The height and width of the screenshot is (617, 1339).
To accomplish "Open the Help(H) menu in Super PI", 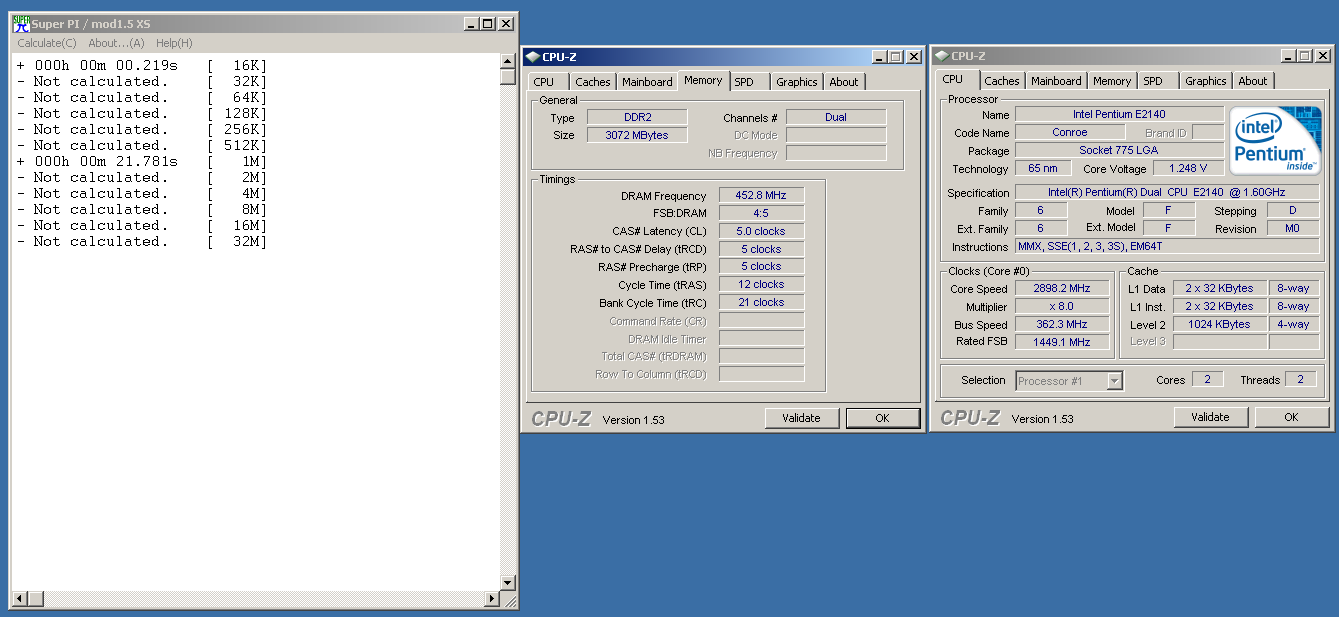I will click(x=174, y=43).
